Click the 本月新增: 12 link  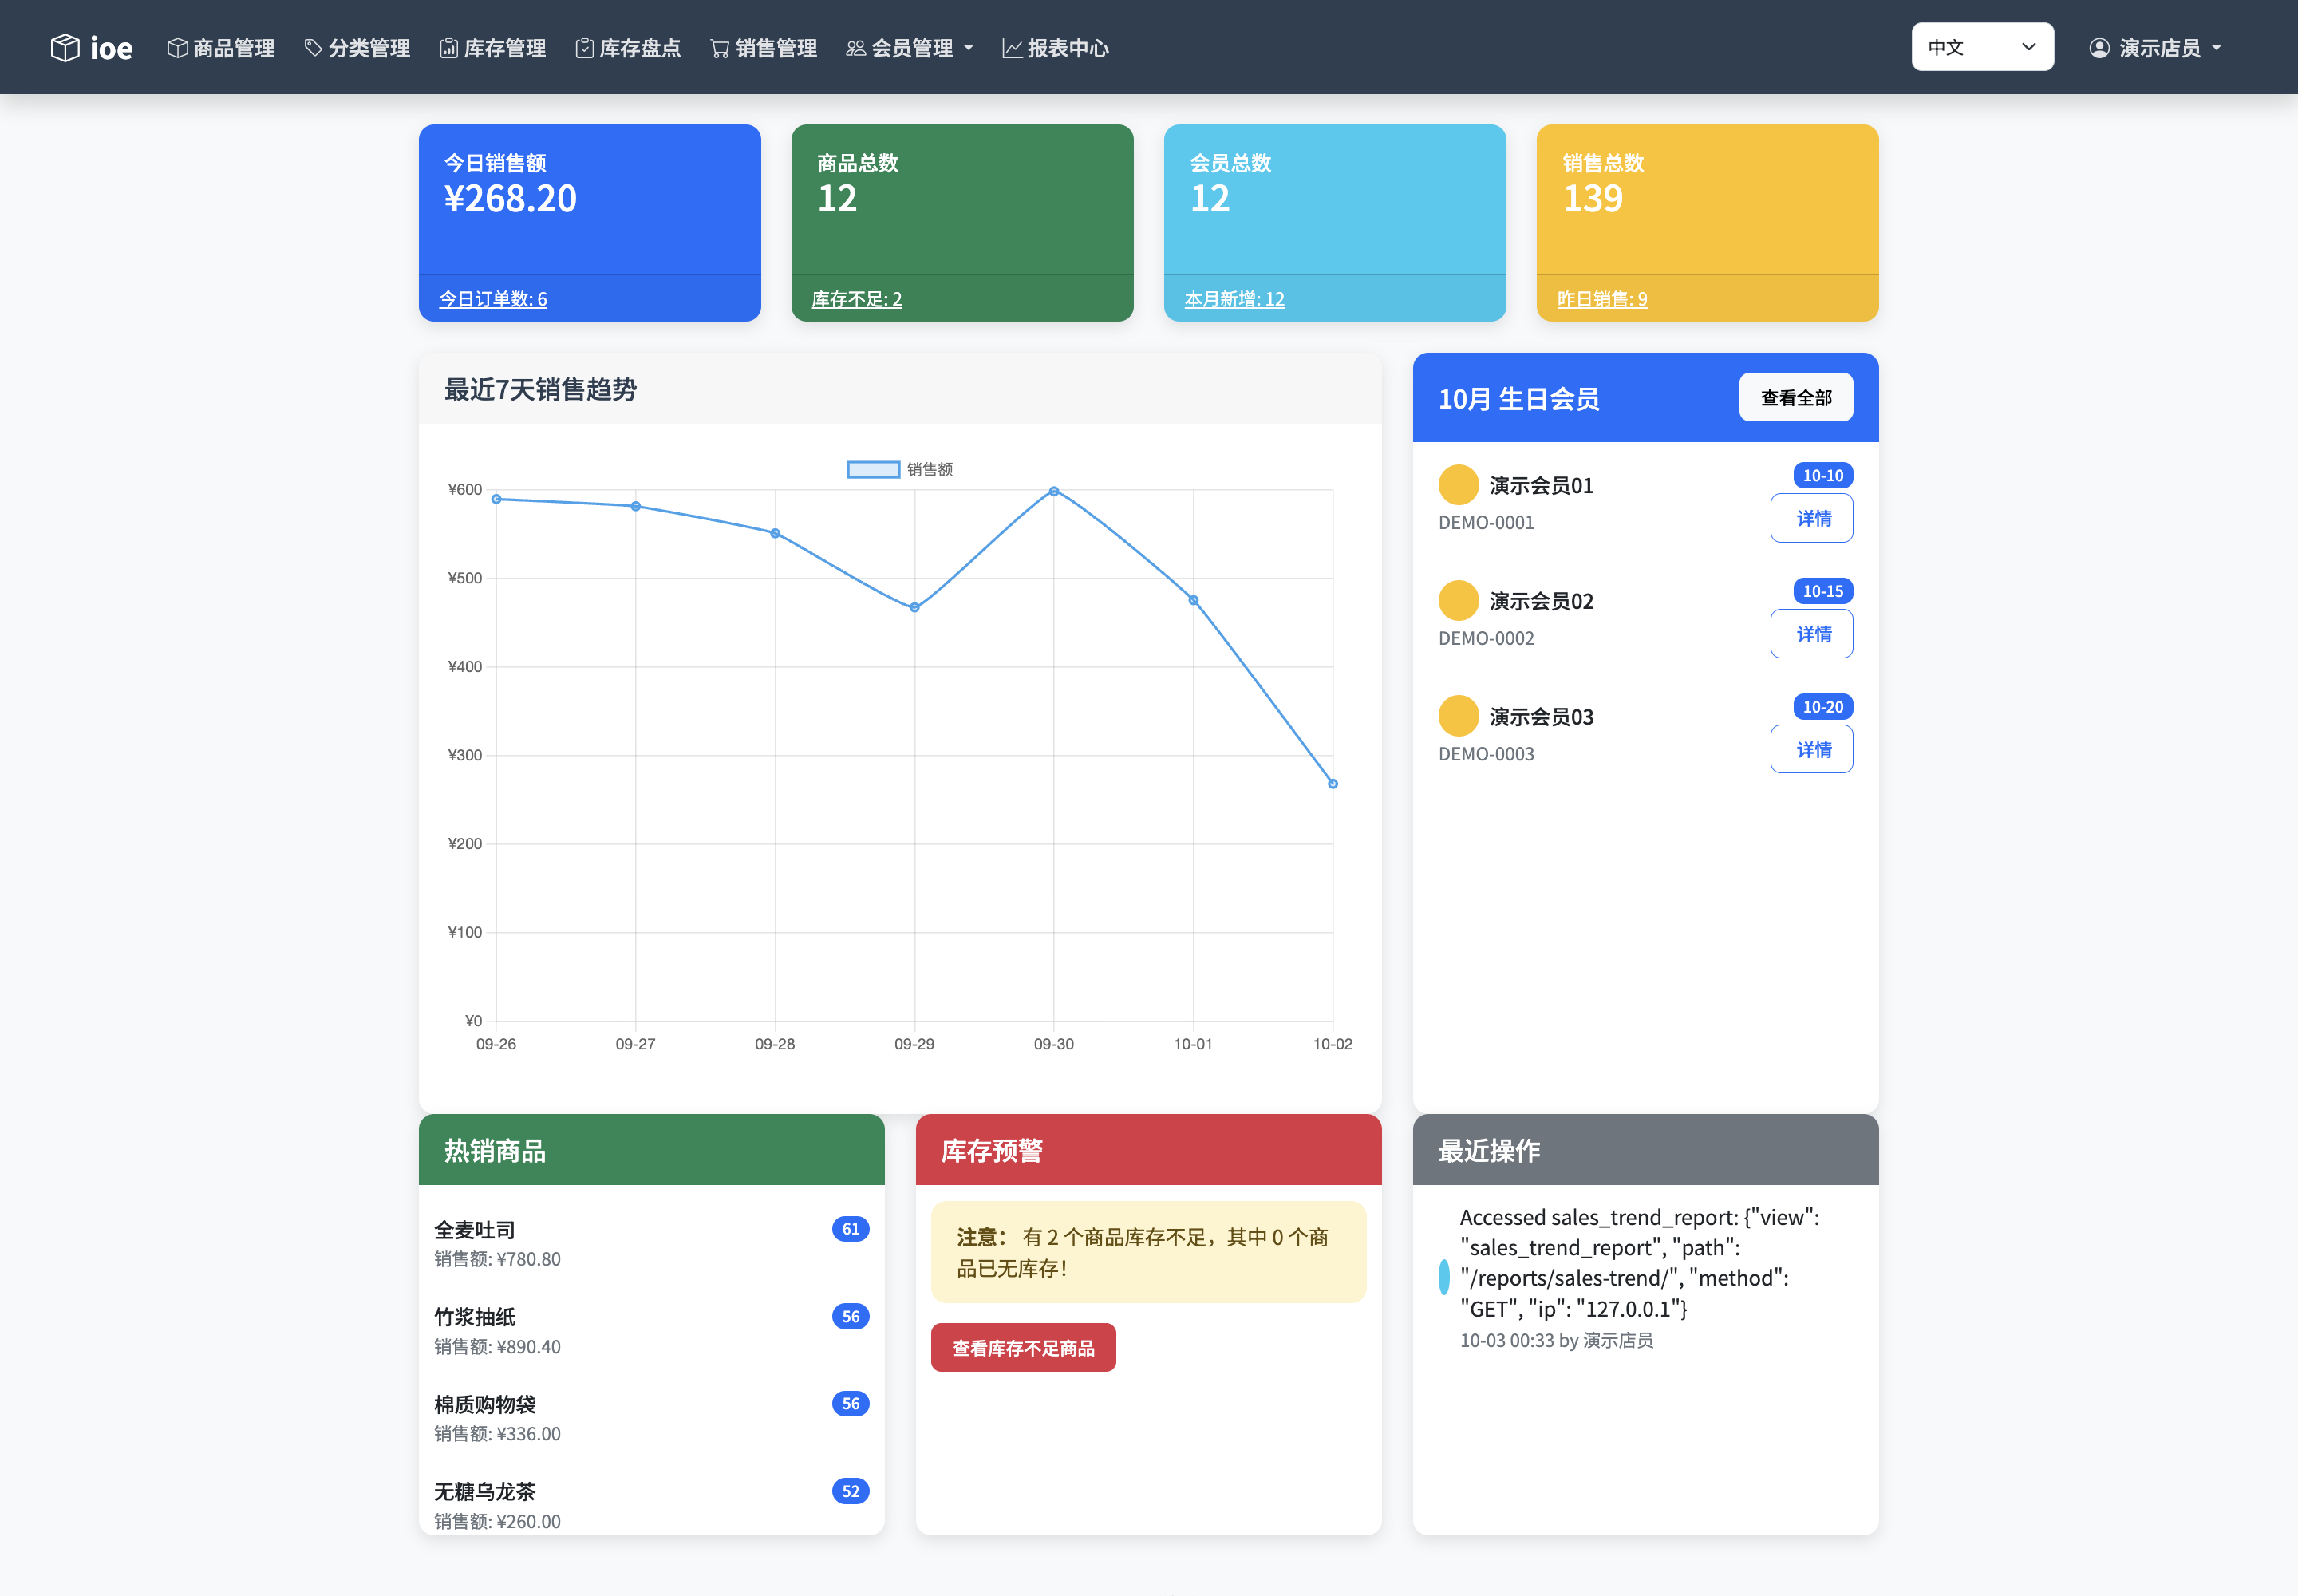[x=1234, y=299]
